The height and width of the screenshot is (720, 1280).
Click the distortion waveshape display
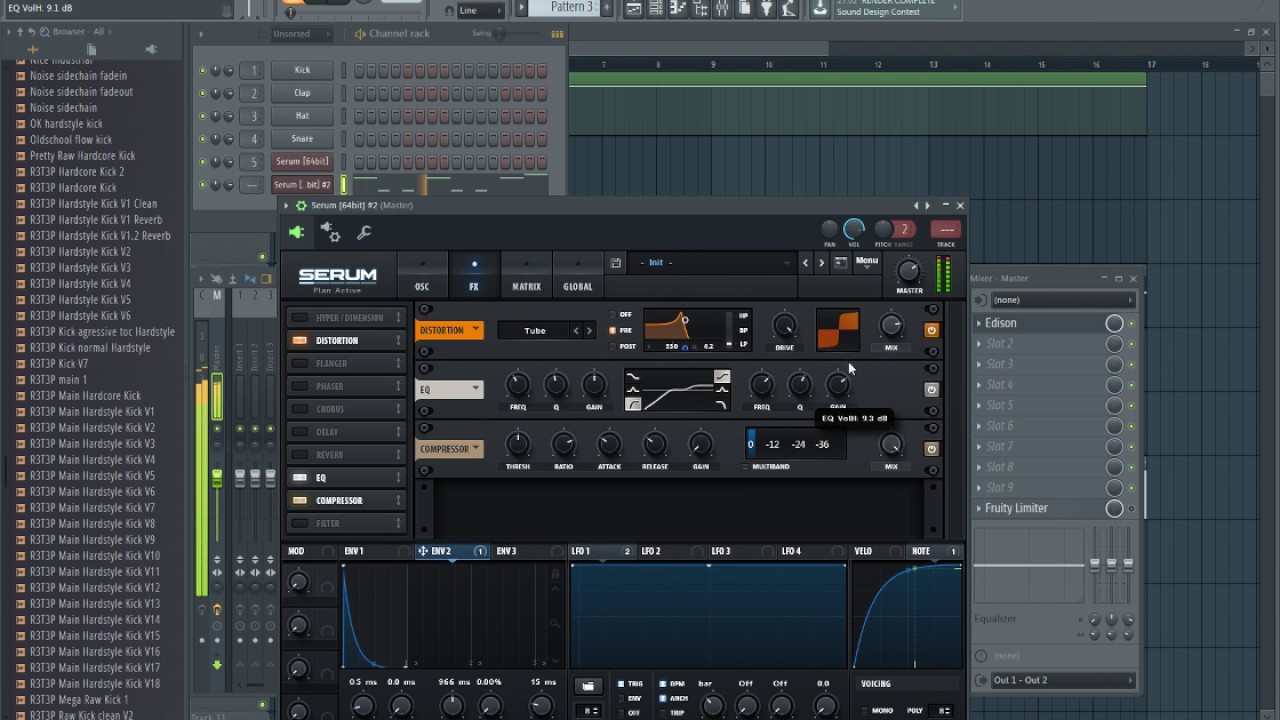(838, 330)
